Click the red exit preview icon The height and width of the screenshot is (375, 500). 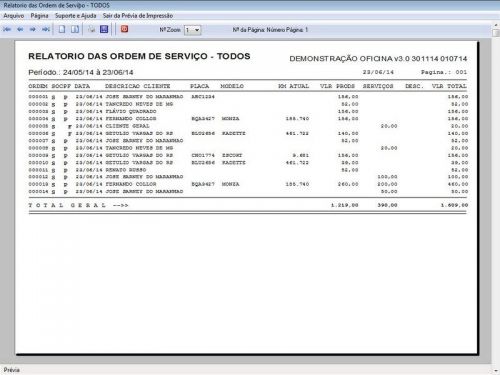[x=124, y=29]
